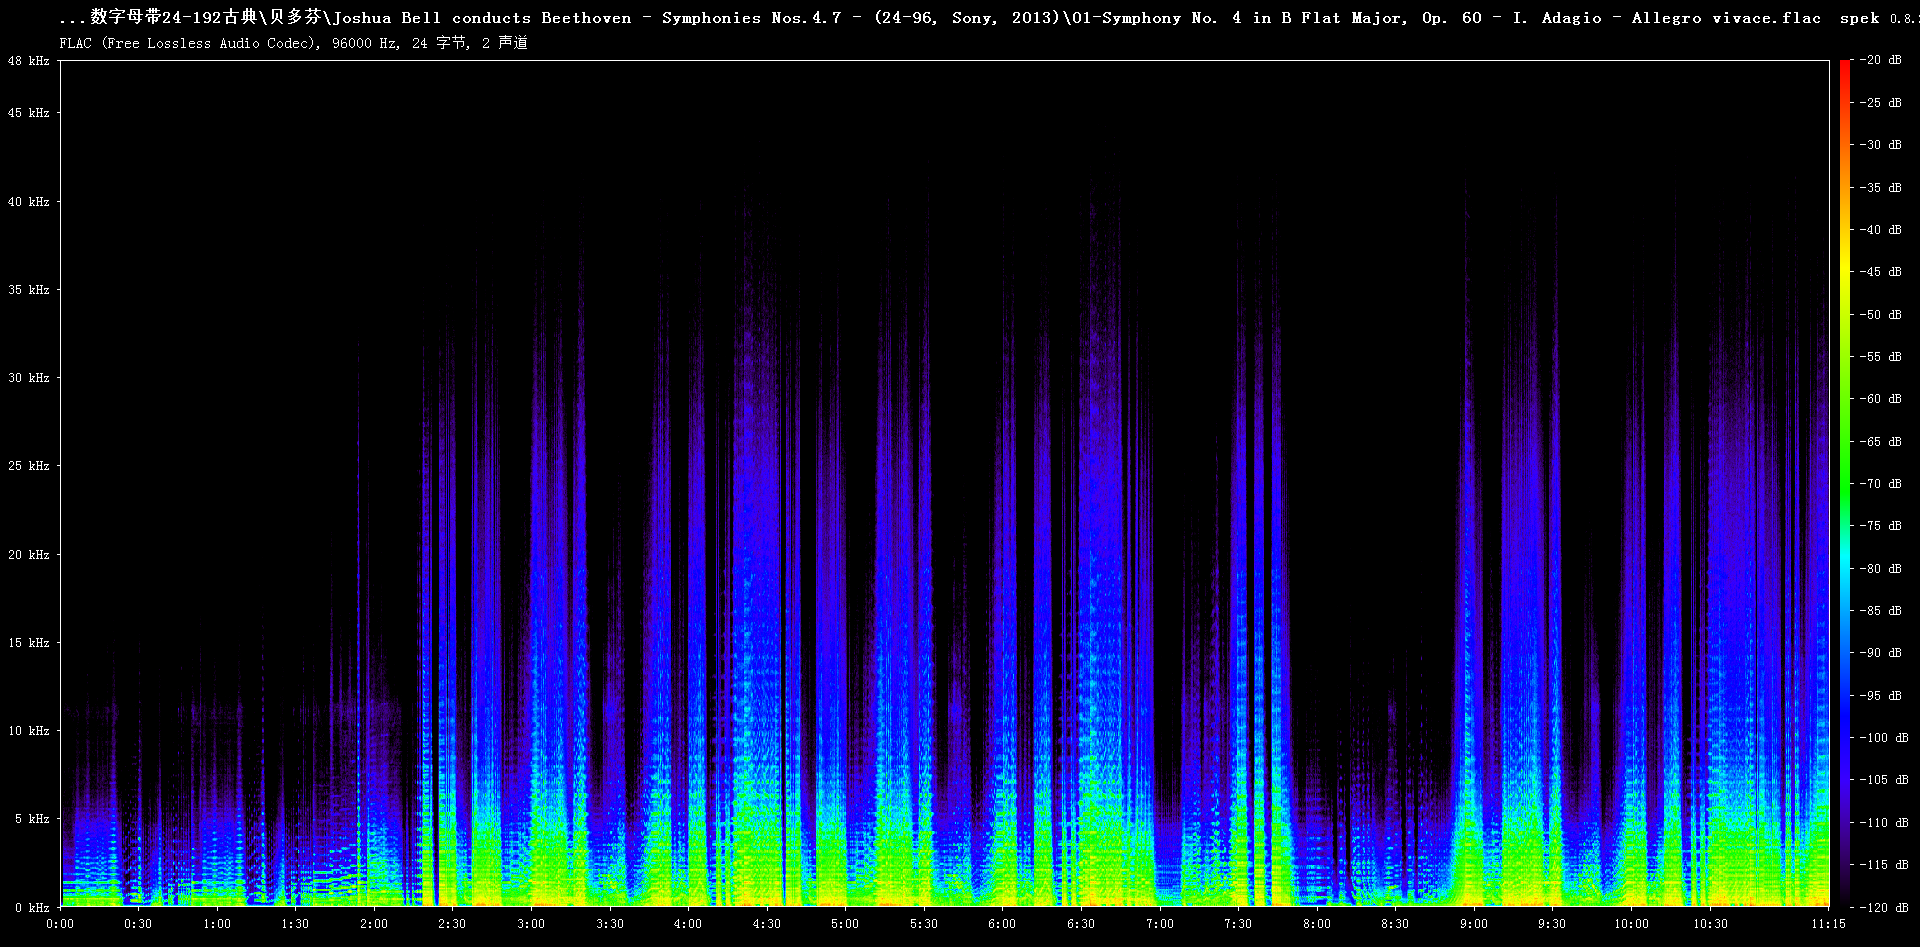Select the 9:00 mark on the time axis
Image resolution: width=1920 pixels, height=947 pixels.
1473,924
